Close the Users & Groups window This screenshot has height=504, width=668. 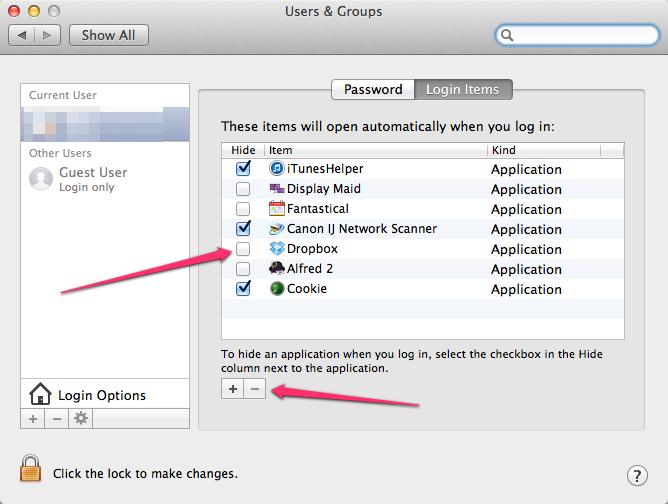(14, 11)
